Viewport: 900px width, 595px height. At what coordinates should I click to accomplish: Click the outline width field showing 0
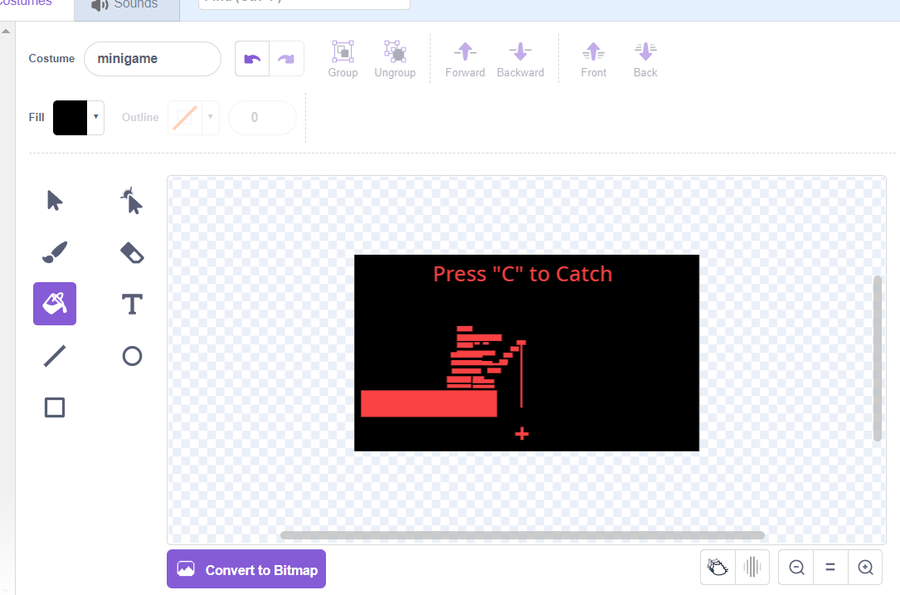pyautogui.click(x=262, y=118)
